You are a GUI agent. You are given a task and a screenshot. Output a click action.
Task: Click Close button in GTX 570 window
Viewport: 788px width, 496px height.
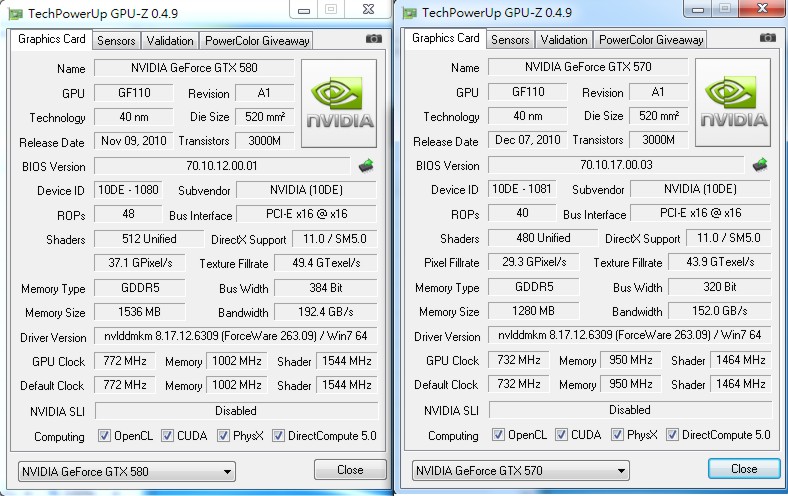[744, 469]
